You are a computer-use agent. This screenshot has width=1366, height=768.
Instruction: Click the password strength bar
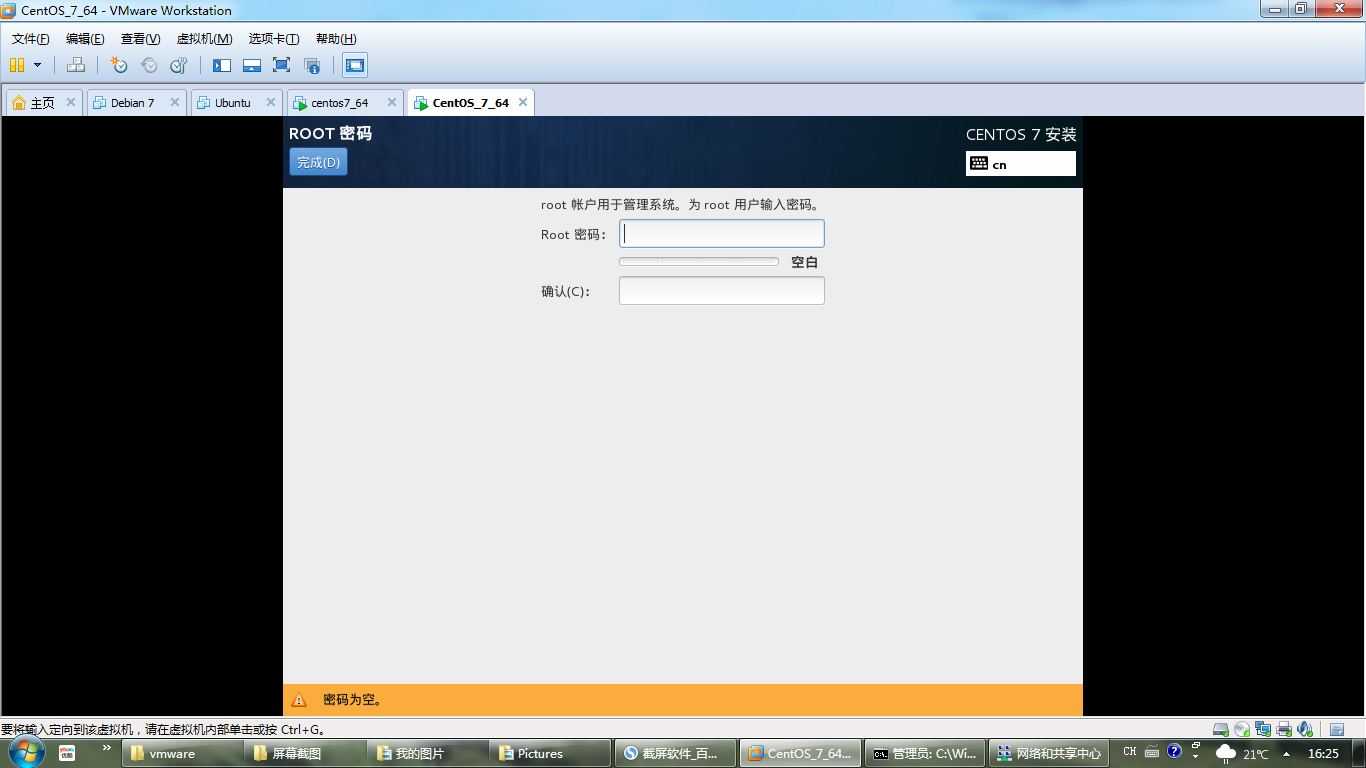(x=699, y=262)
